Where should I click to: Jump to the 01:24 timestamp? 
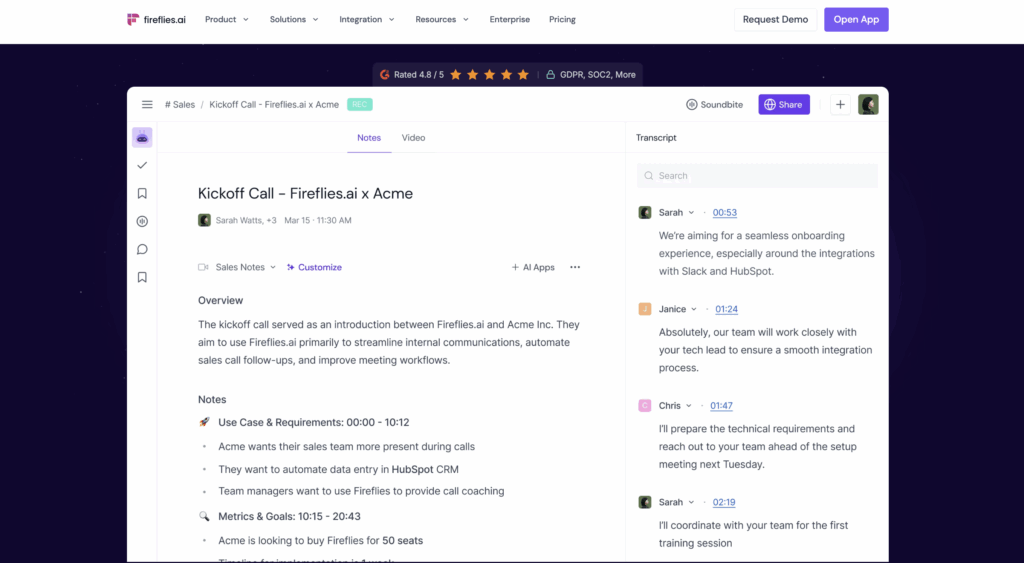pyautogui.click(x=726, y=309)
